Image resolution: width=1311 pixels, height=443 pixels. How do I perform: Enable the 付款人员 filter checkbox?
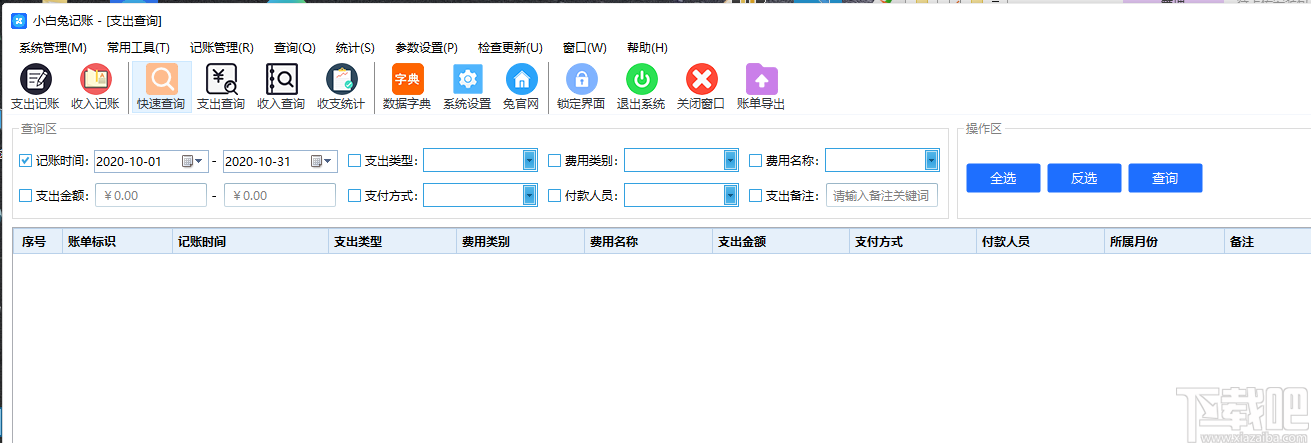coord(555,195)
